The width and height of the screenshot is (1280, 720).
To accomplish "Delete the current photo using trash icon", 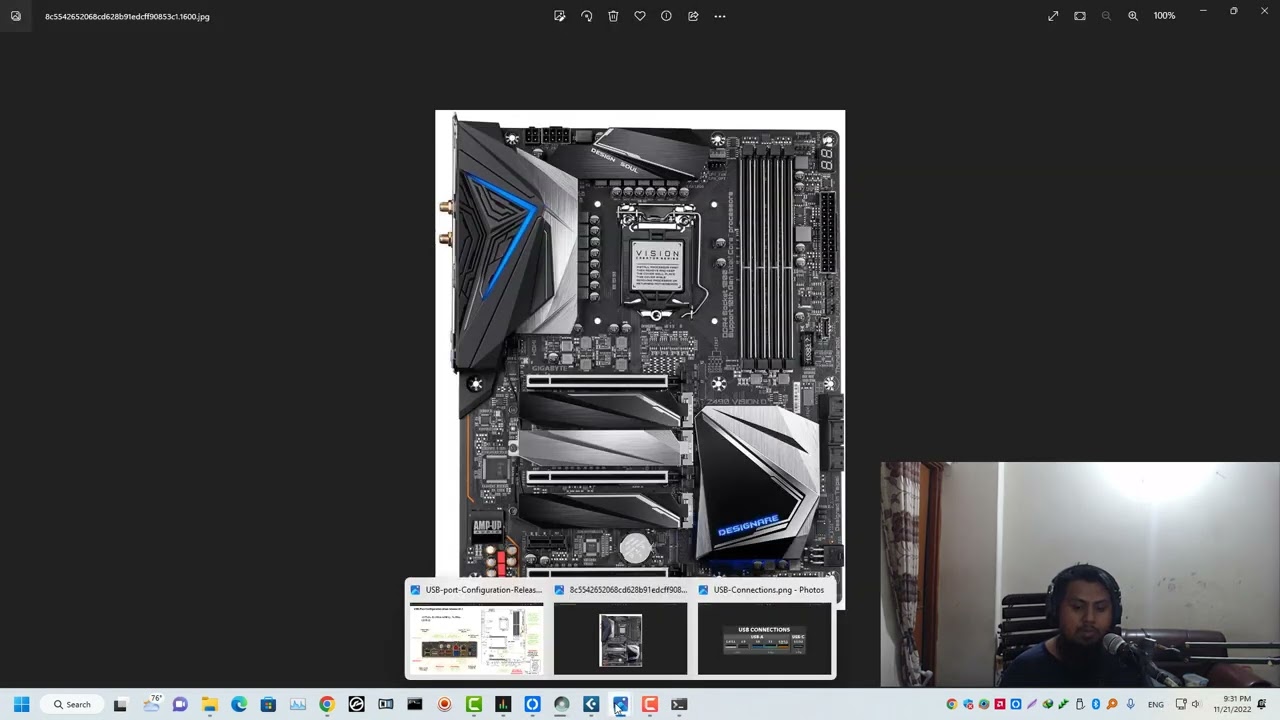I will click(x=613, y=16).
